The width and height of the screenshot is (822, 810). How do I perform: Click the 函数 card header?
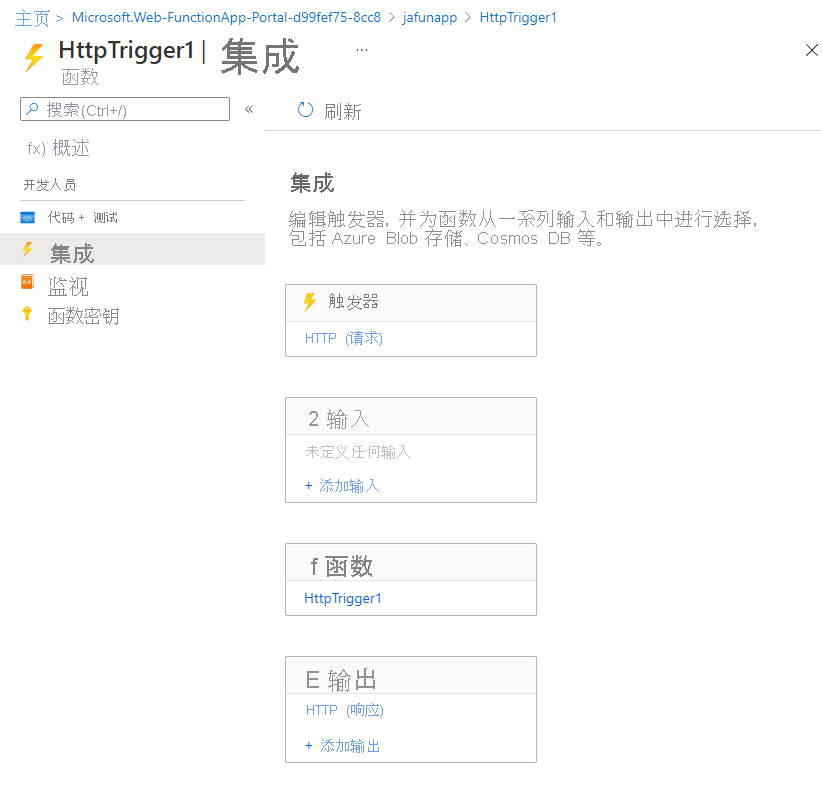click(411, 563)
